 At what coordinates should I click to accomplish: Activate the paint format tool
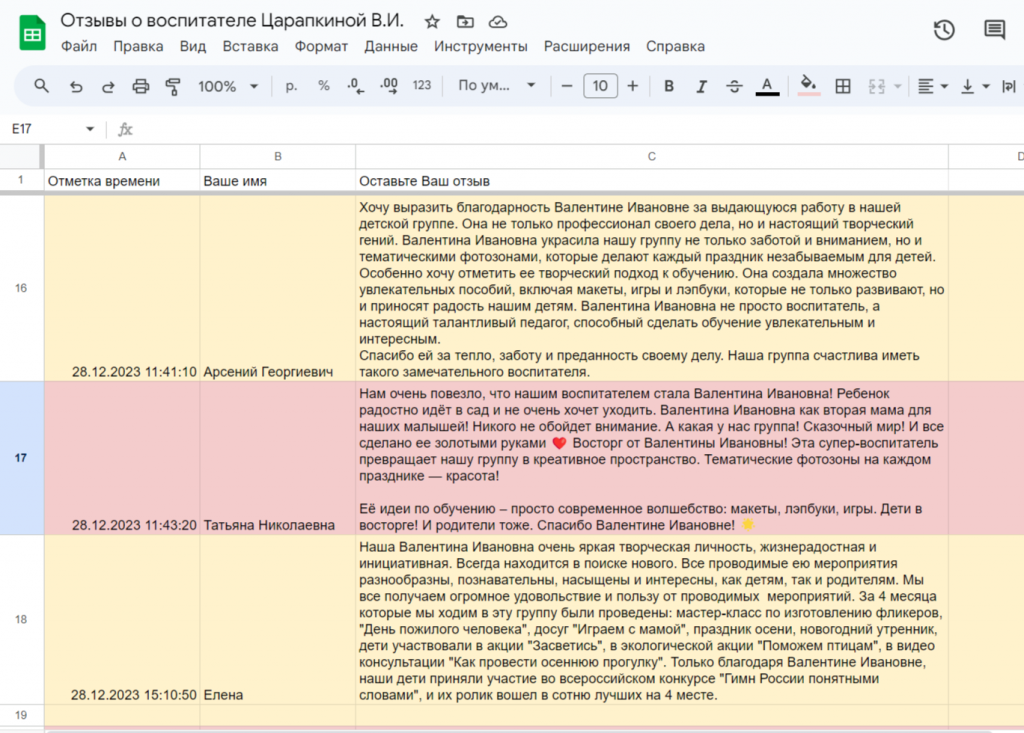[x=173, y=86]
